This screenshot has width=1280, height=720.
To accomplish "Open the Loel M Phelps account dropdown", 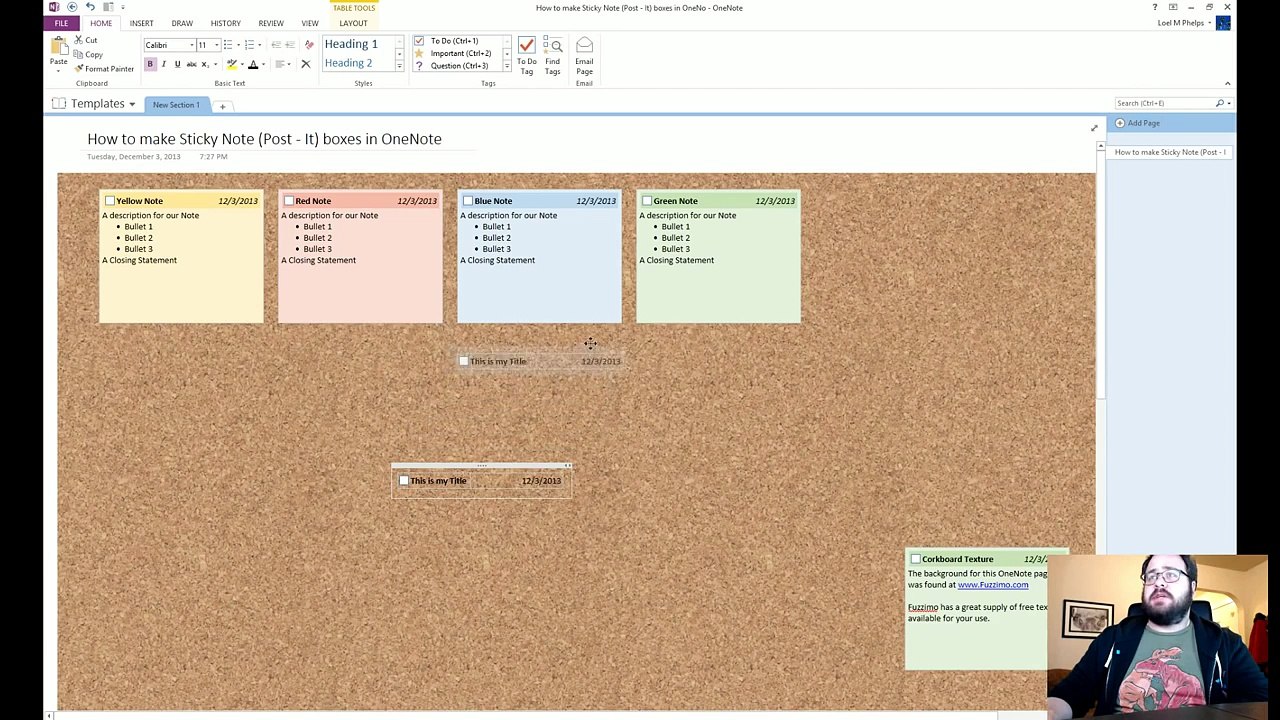I will (x=1209, y=23).
